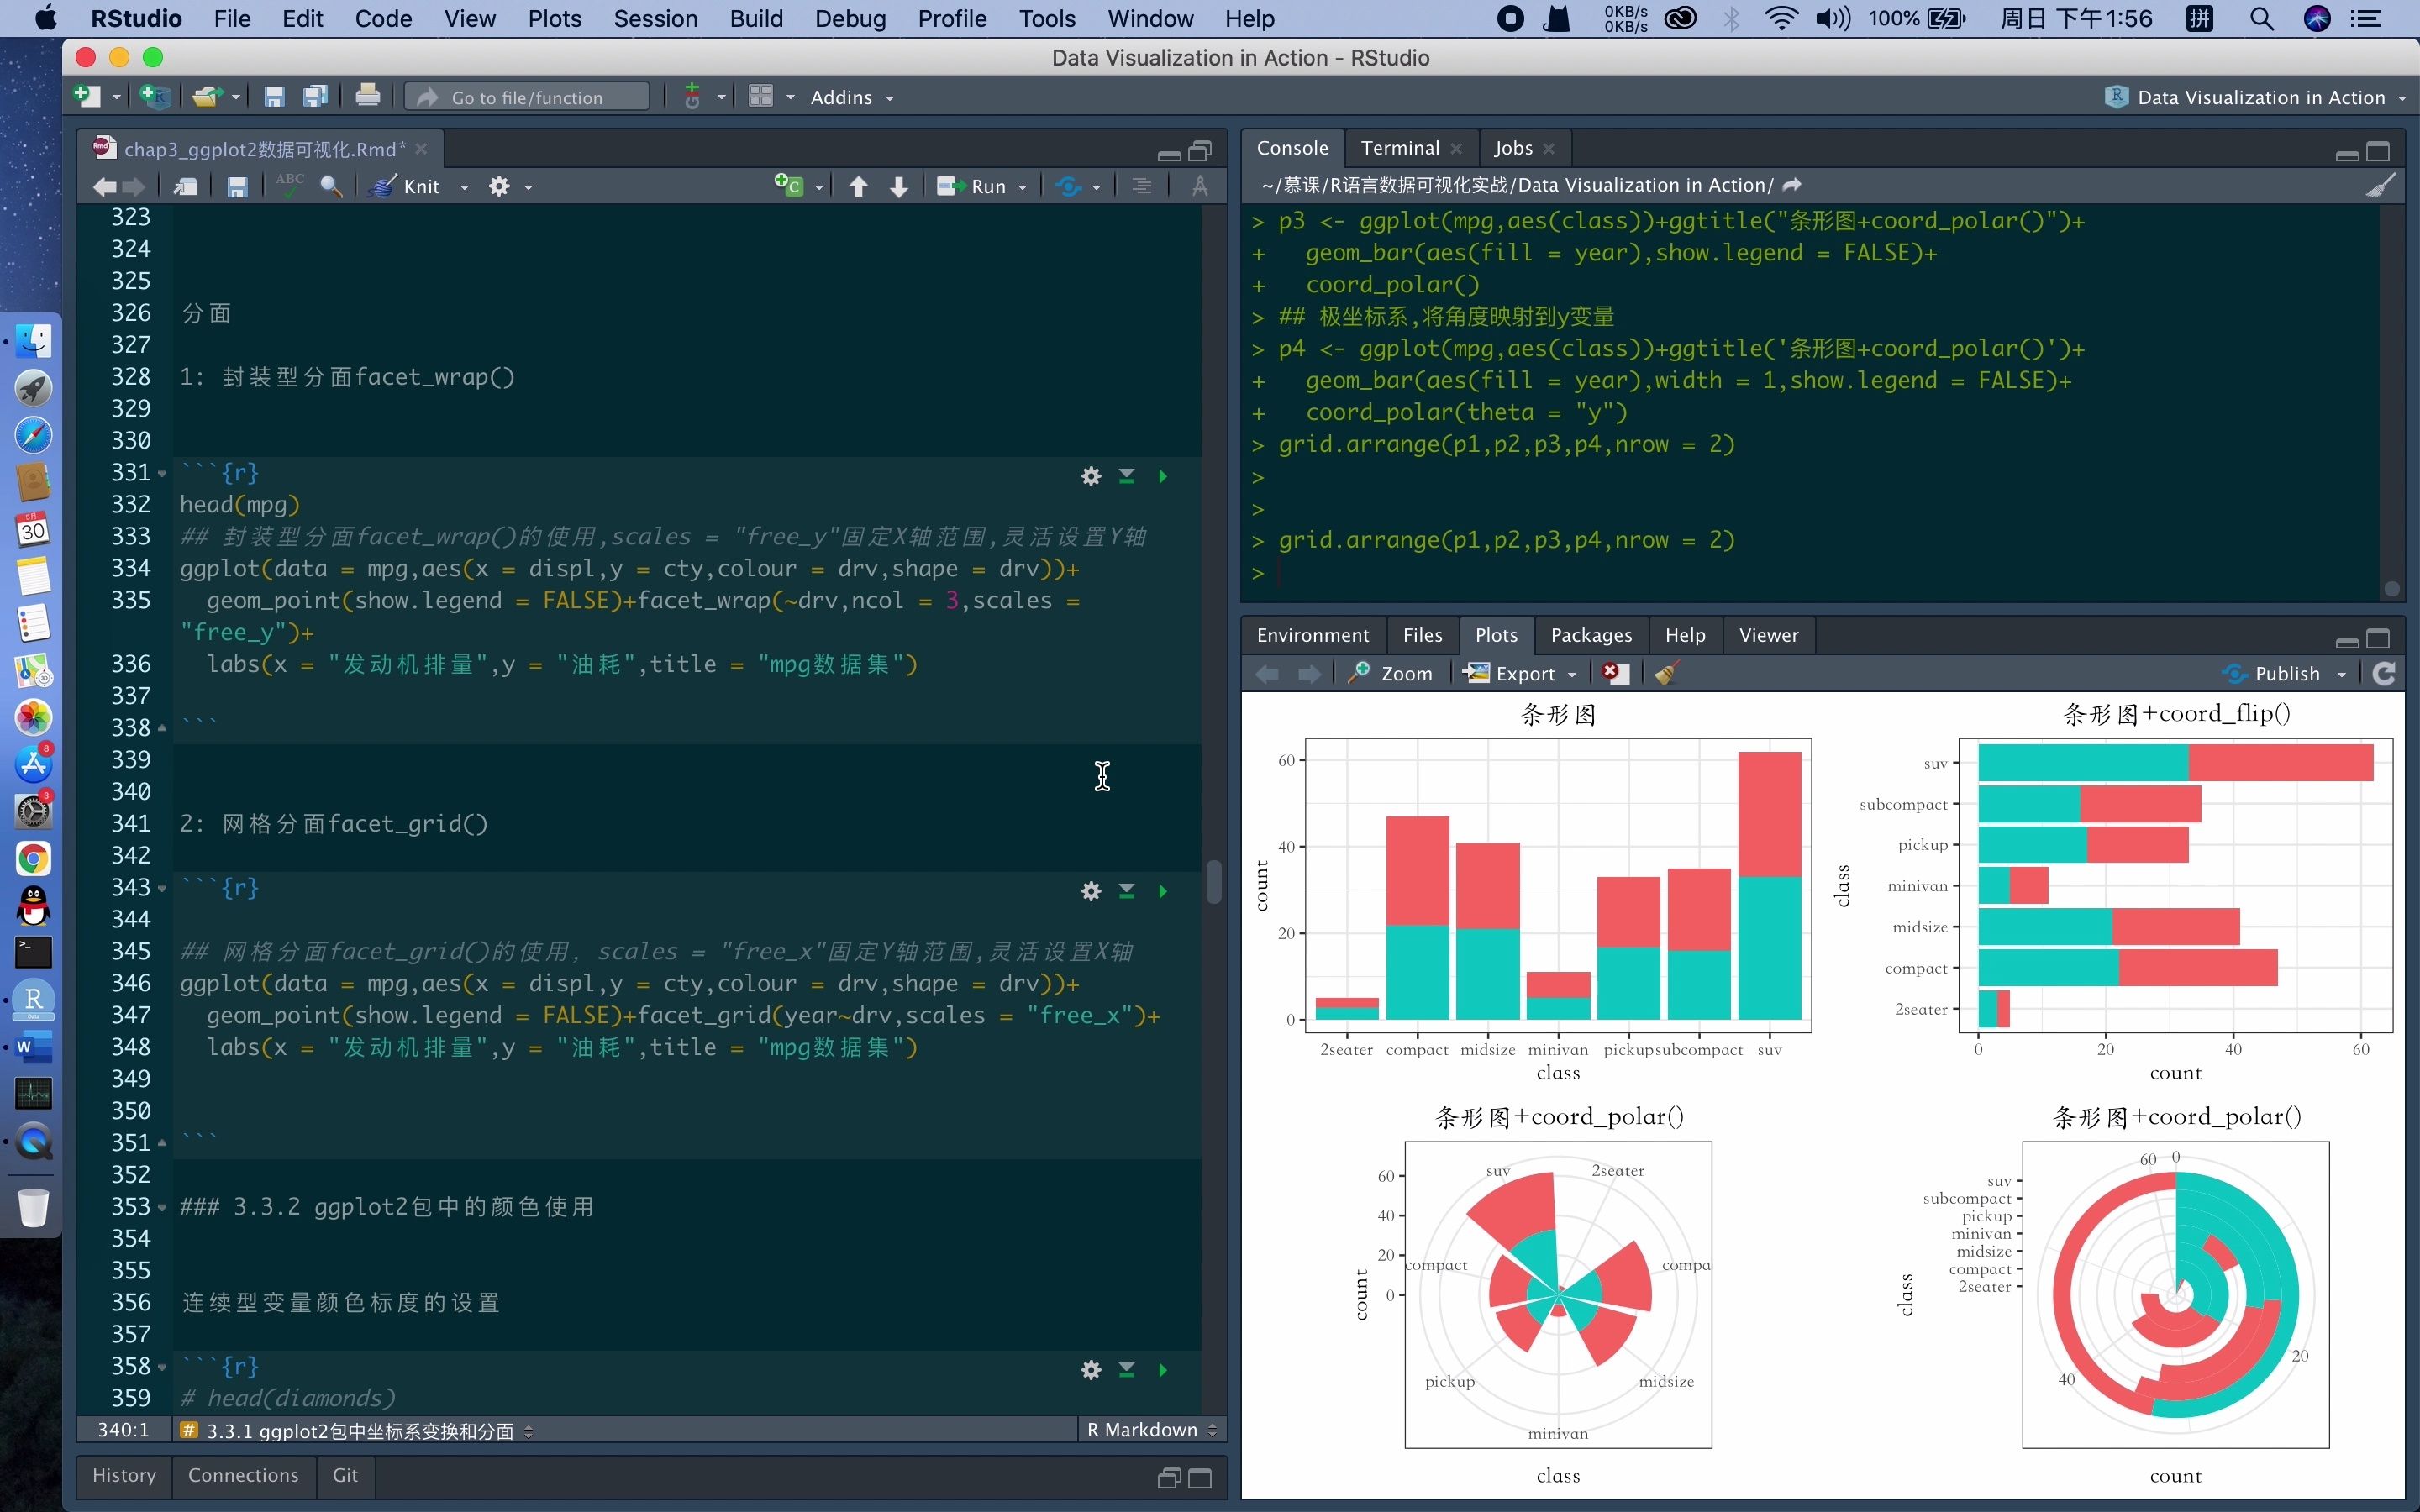Open the Files tab
The width and height of the screenshot is (2420, 1512).
click(1422, 635)
